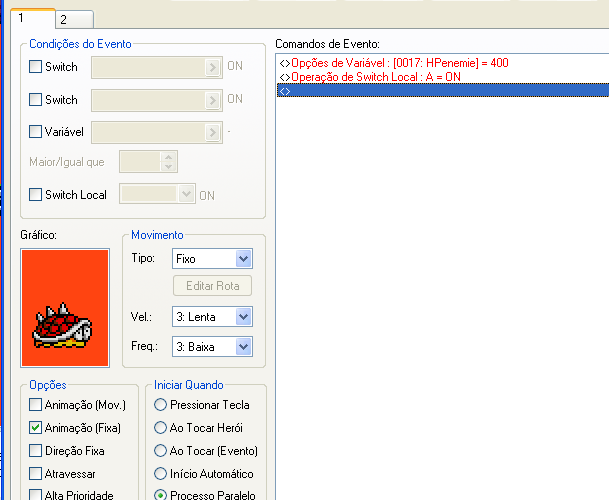Enable the Direção Fixa option

pos(35,451)
